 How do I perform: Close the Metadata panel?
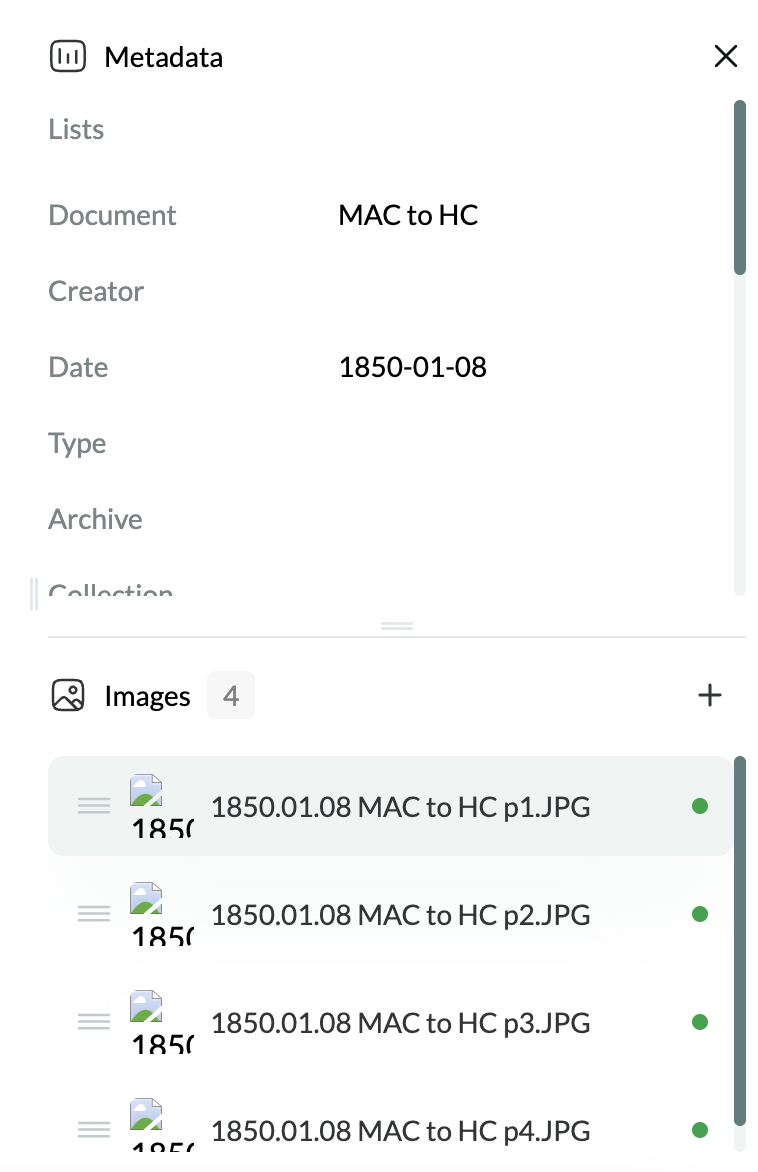(725, 56)
